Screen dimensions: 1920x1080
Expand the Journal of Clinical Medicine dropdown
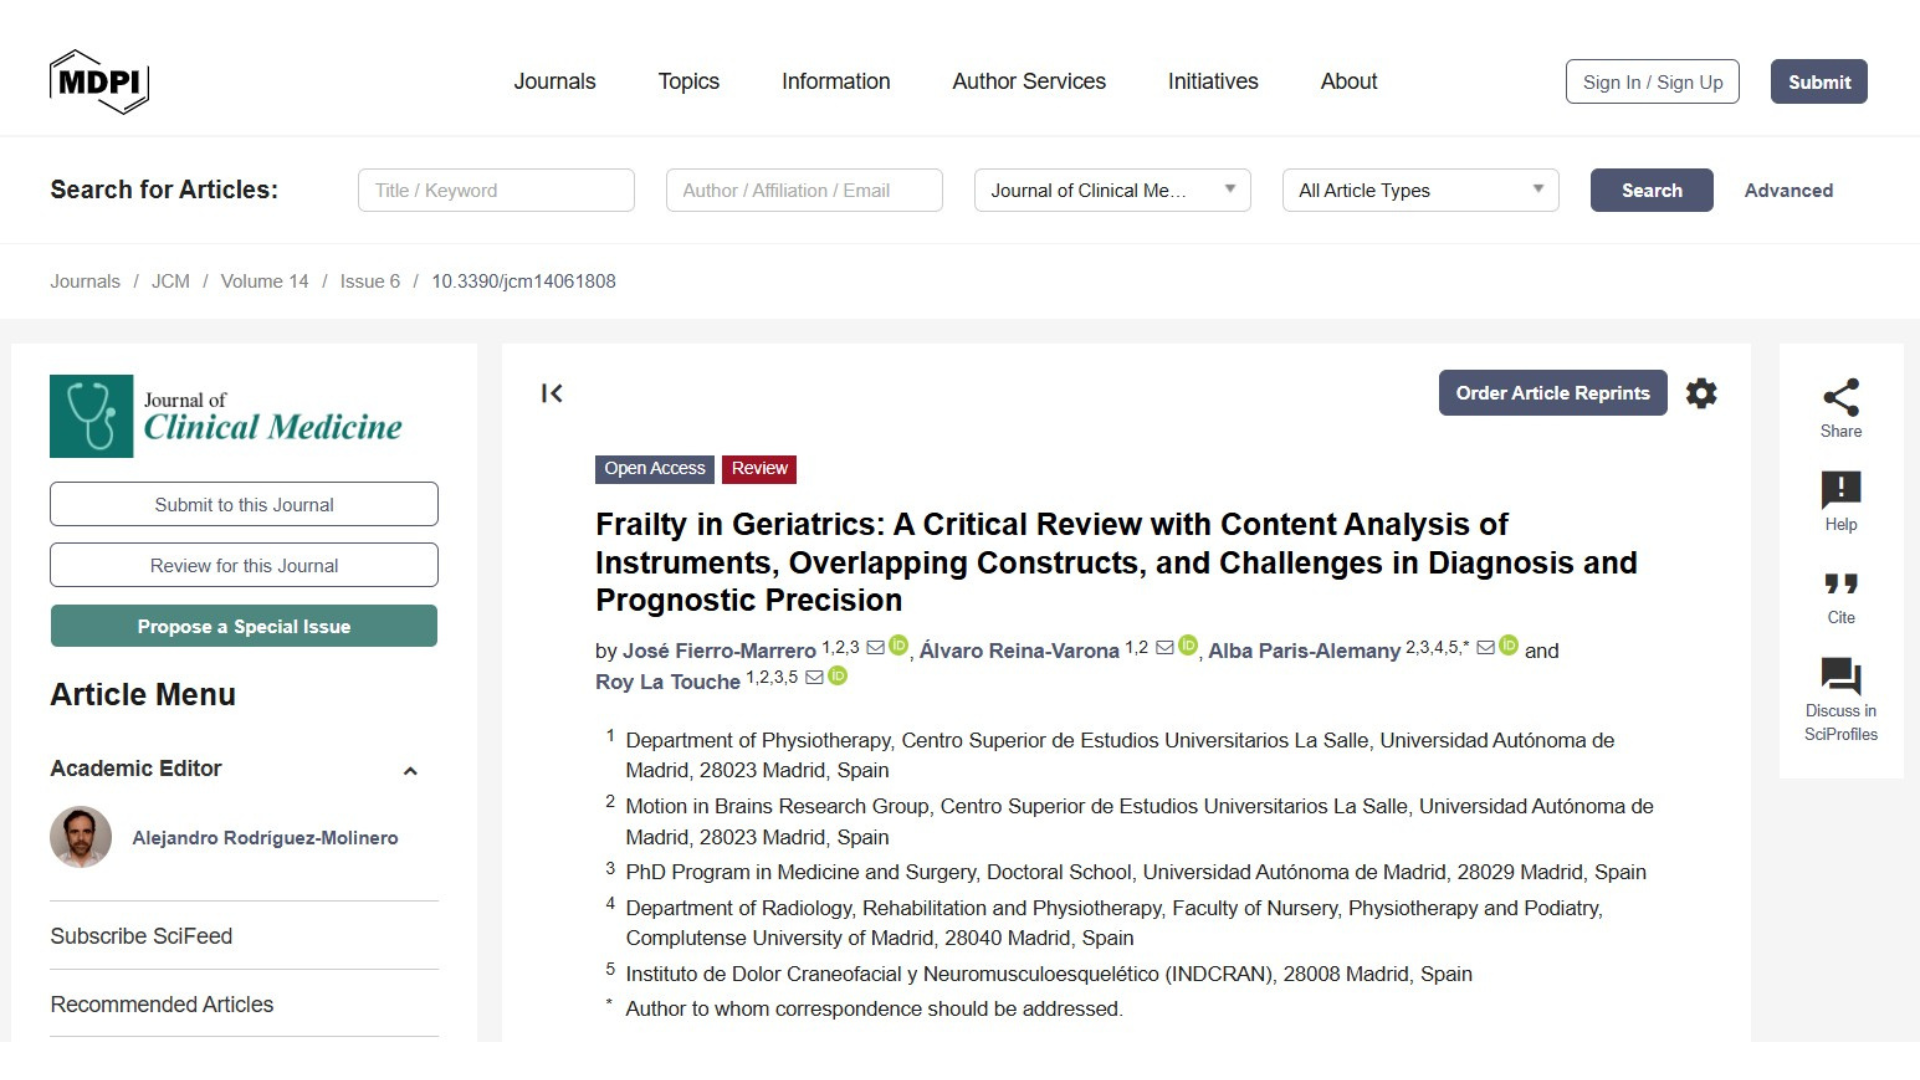point(1112,190)
